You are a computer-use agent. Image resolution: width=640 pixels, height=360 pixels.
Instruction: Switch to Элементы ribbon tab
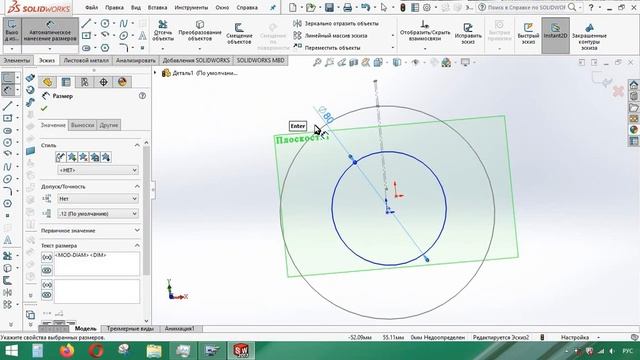click(x=17, y=60)
